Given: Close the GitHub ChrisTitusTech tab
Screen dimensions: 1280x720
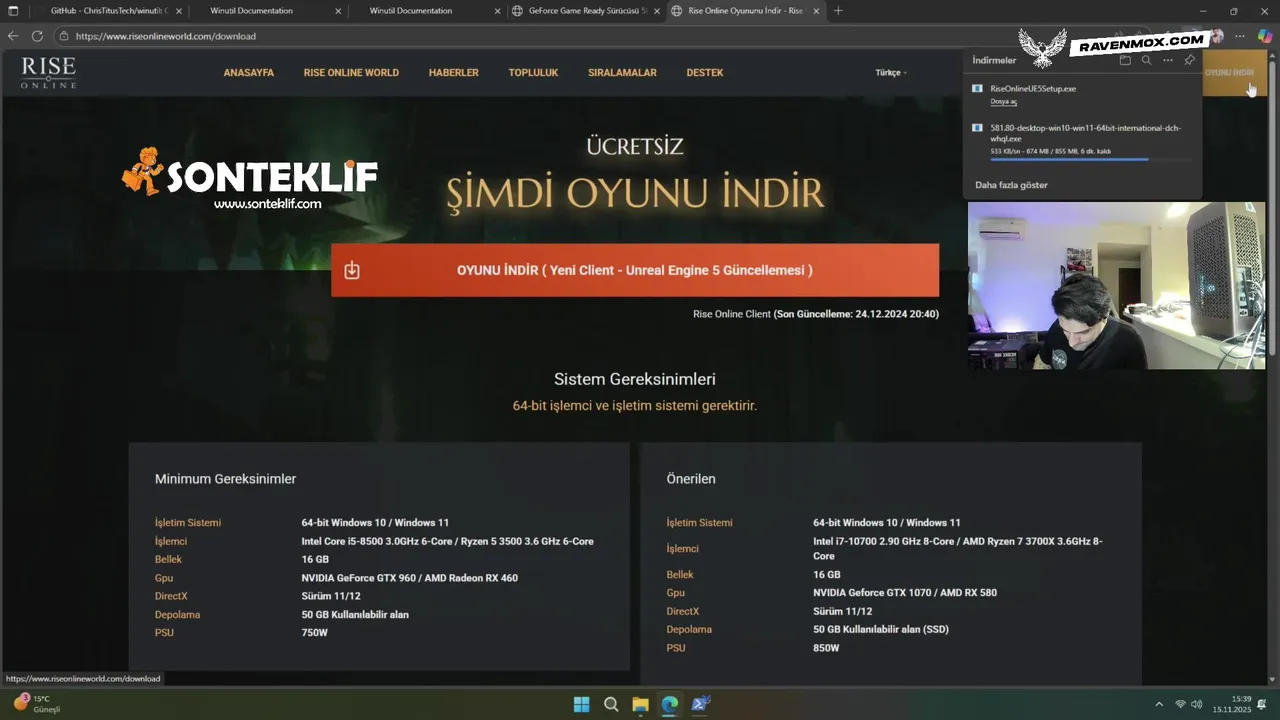Looking at the screenshot, I should (179, 11).
